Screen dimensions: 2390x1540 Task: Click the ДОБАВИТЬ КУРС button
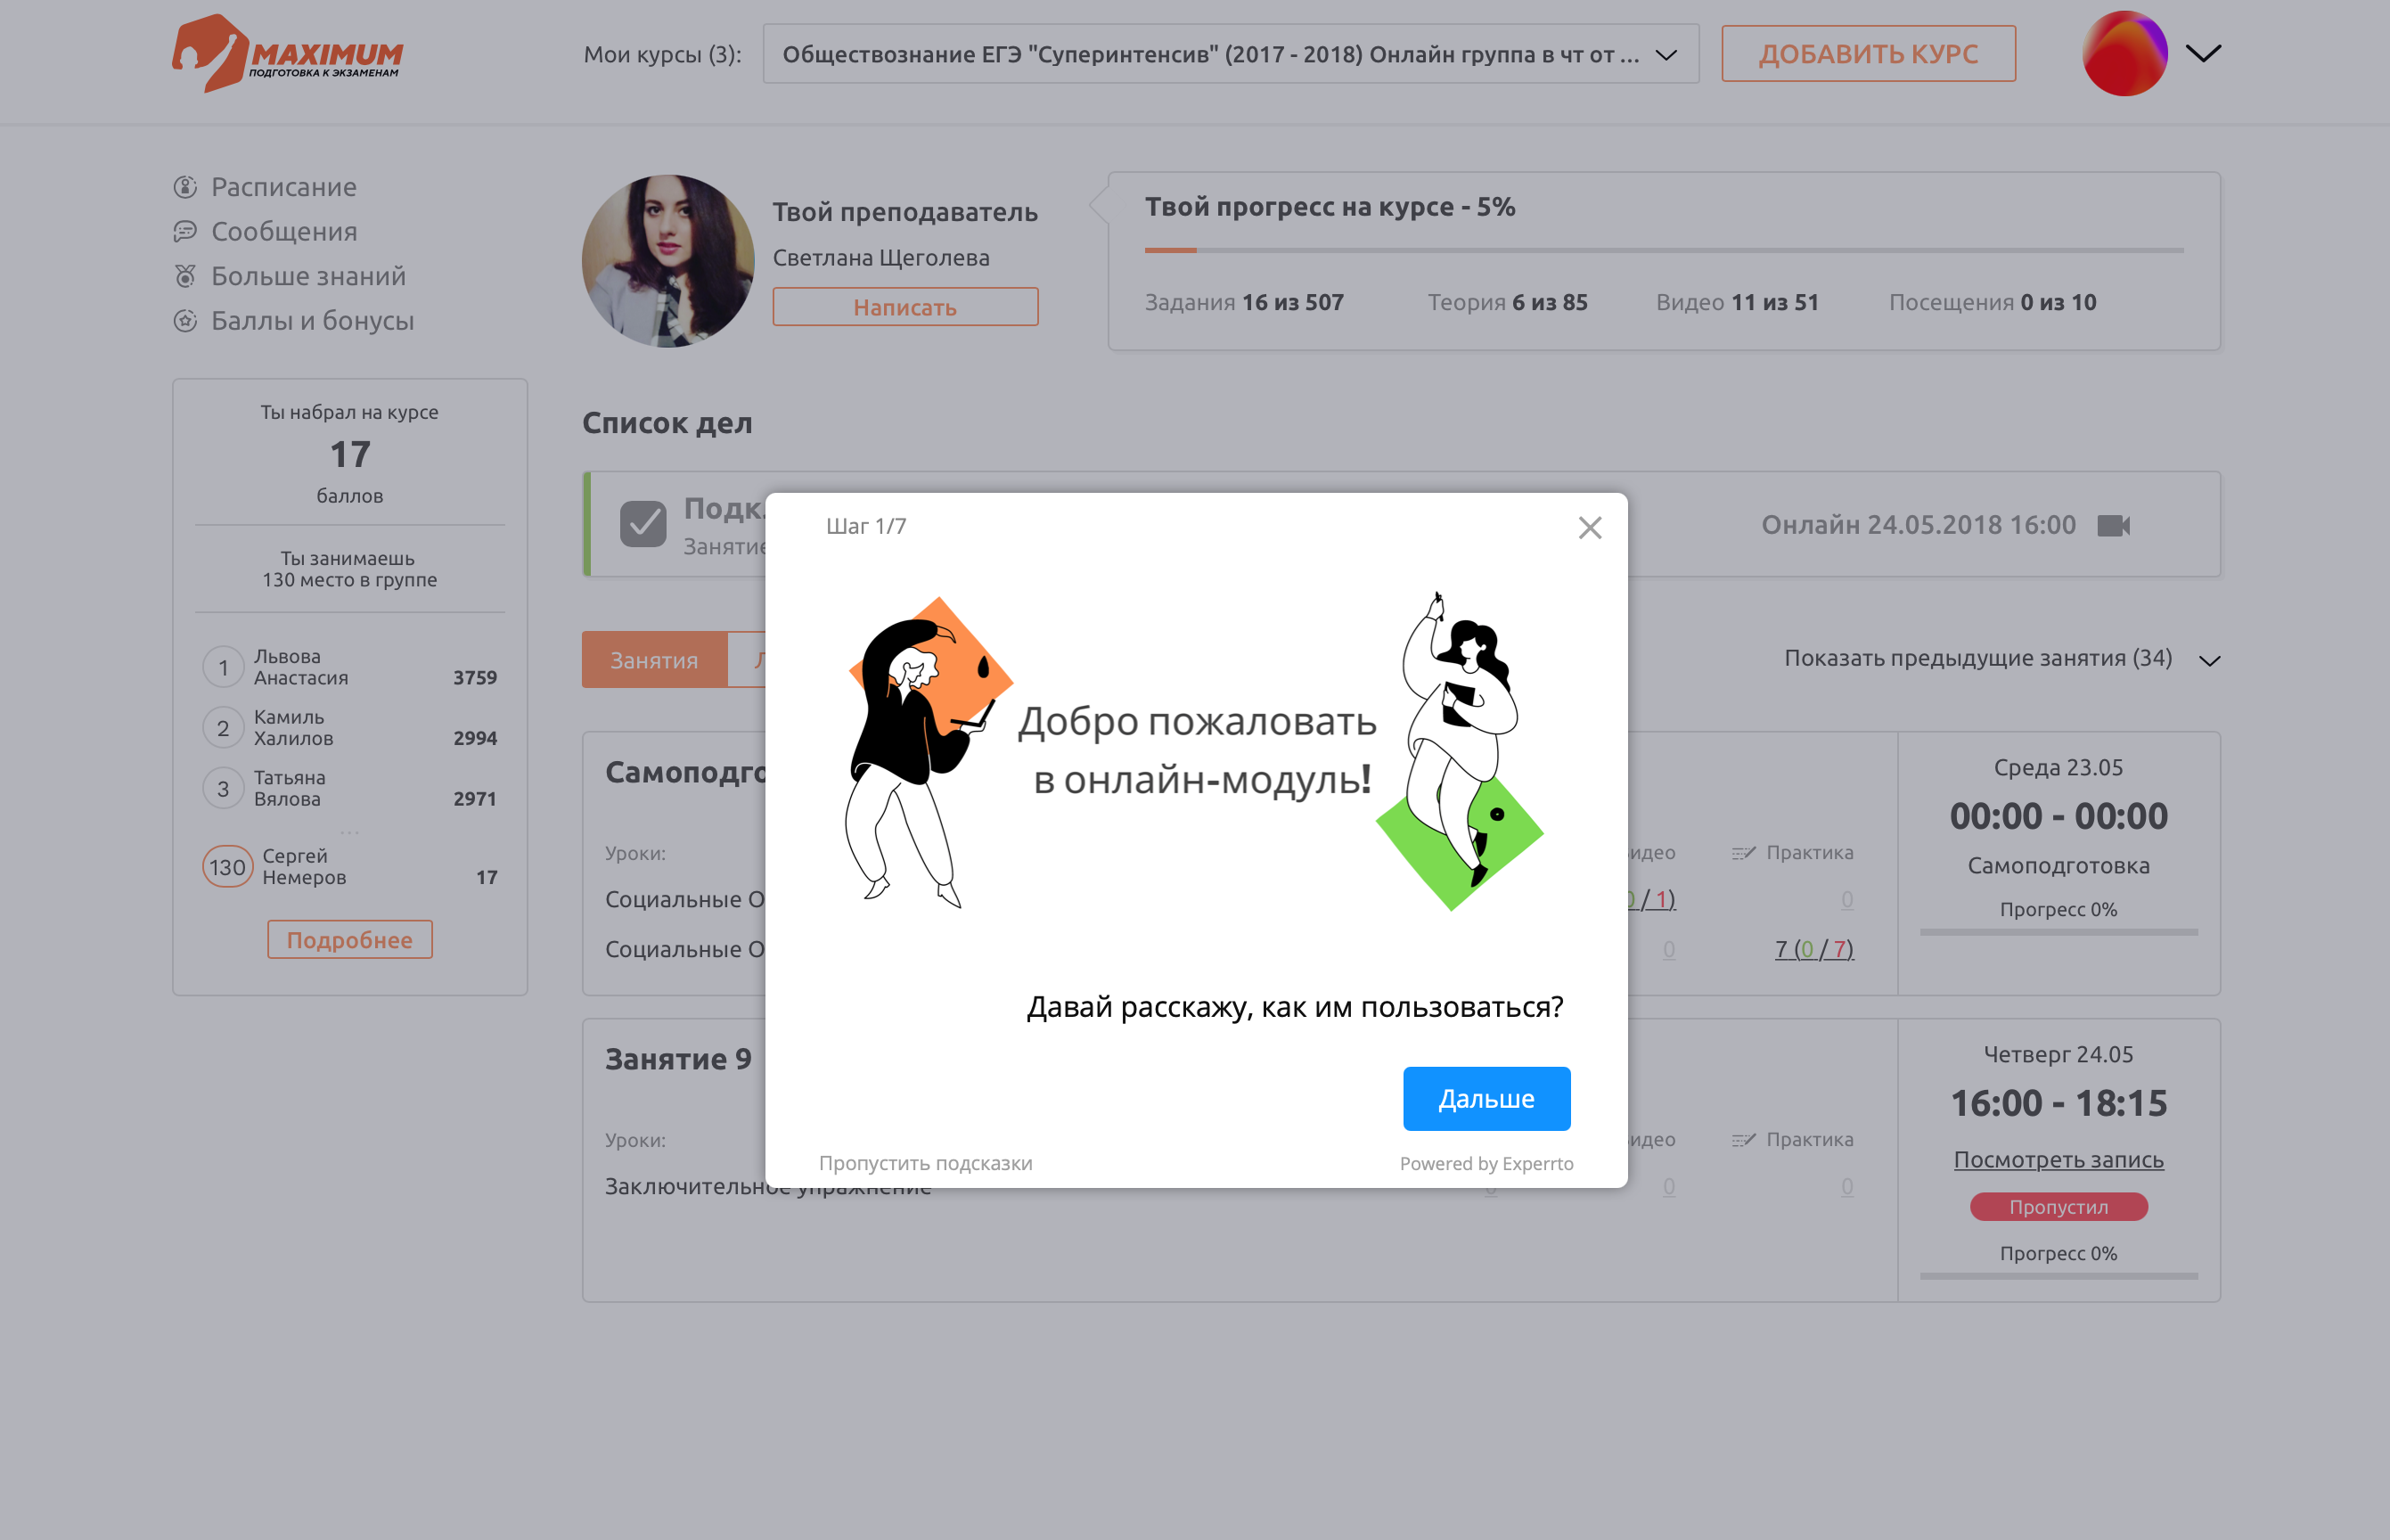tap(1868, 54)
